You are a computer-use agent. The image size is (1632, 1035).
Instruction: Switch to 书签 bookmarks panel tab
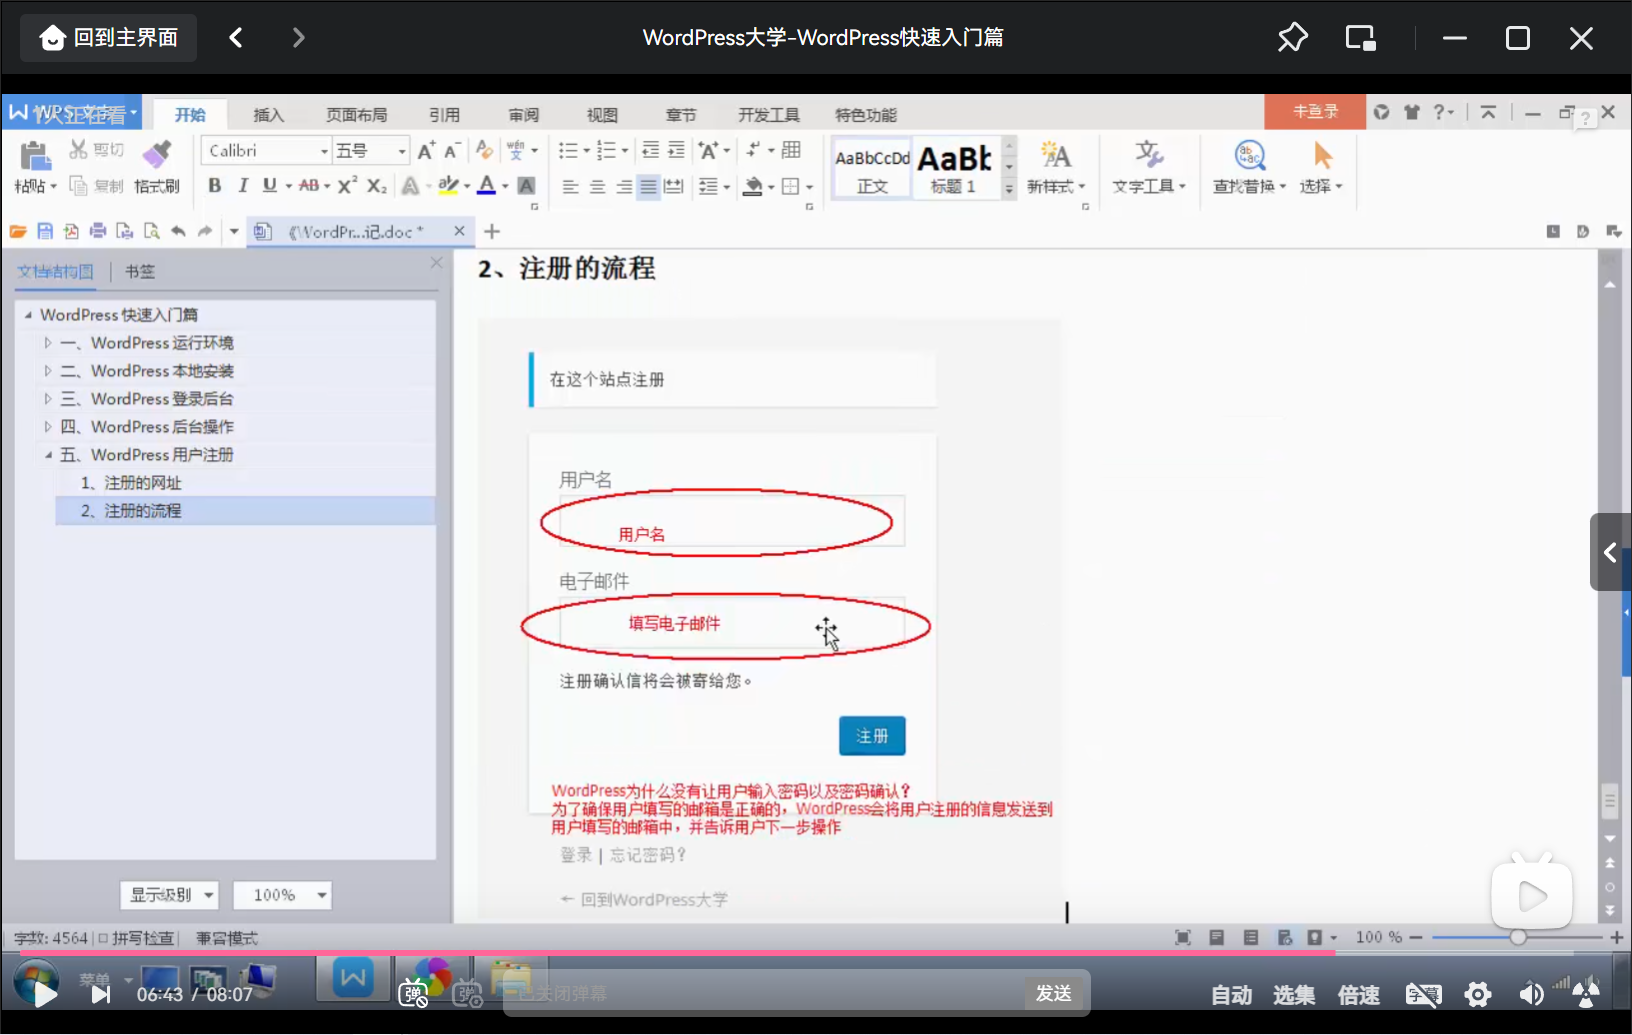coord(140,271)
